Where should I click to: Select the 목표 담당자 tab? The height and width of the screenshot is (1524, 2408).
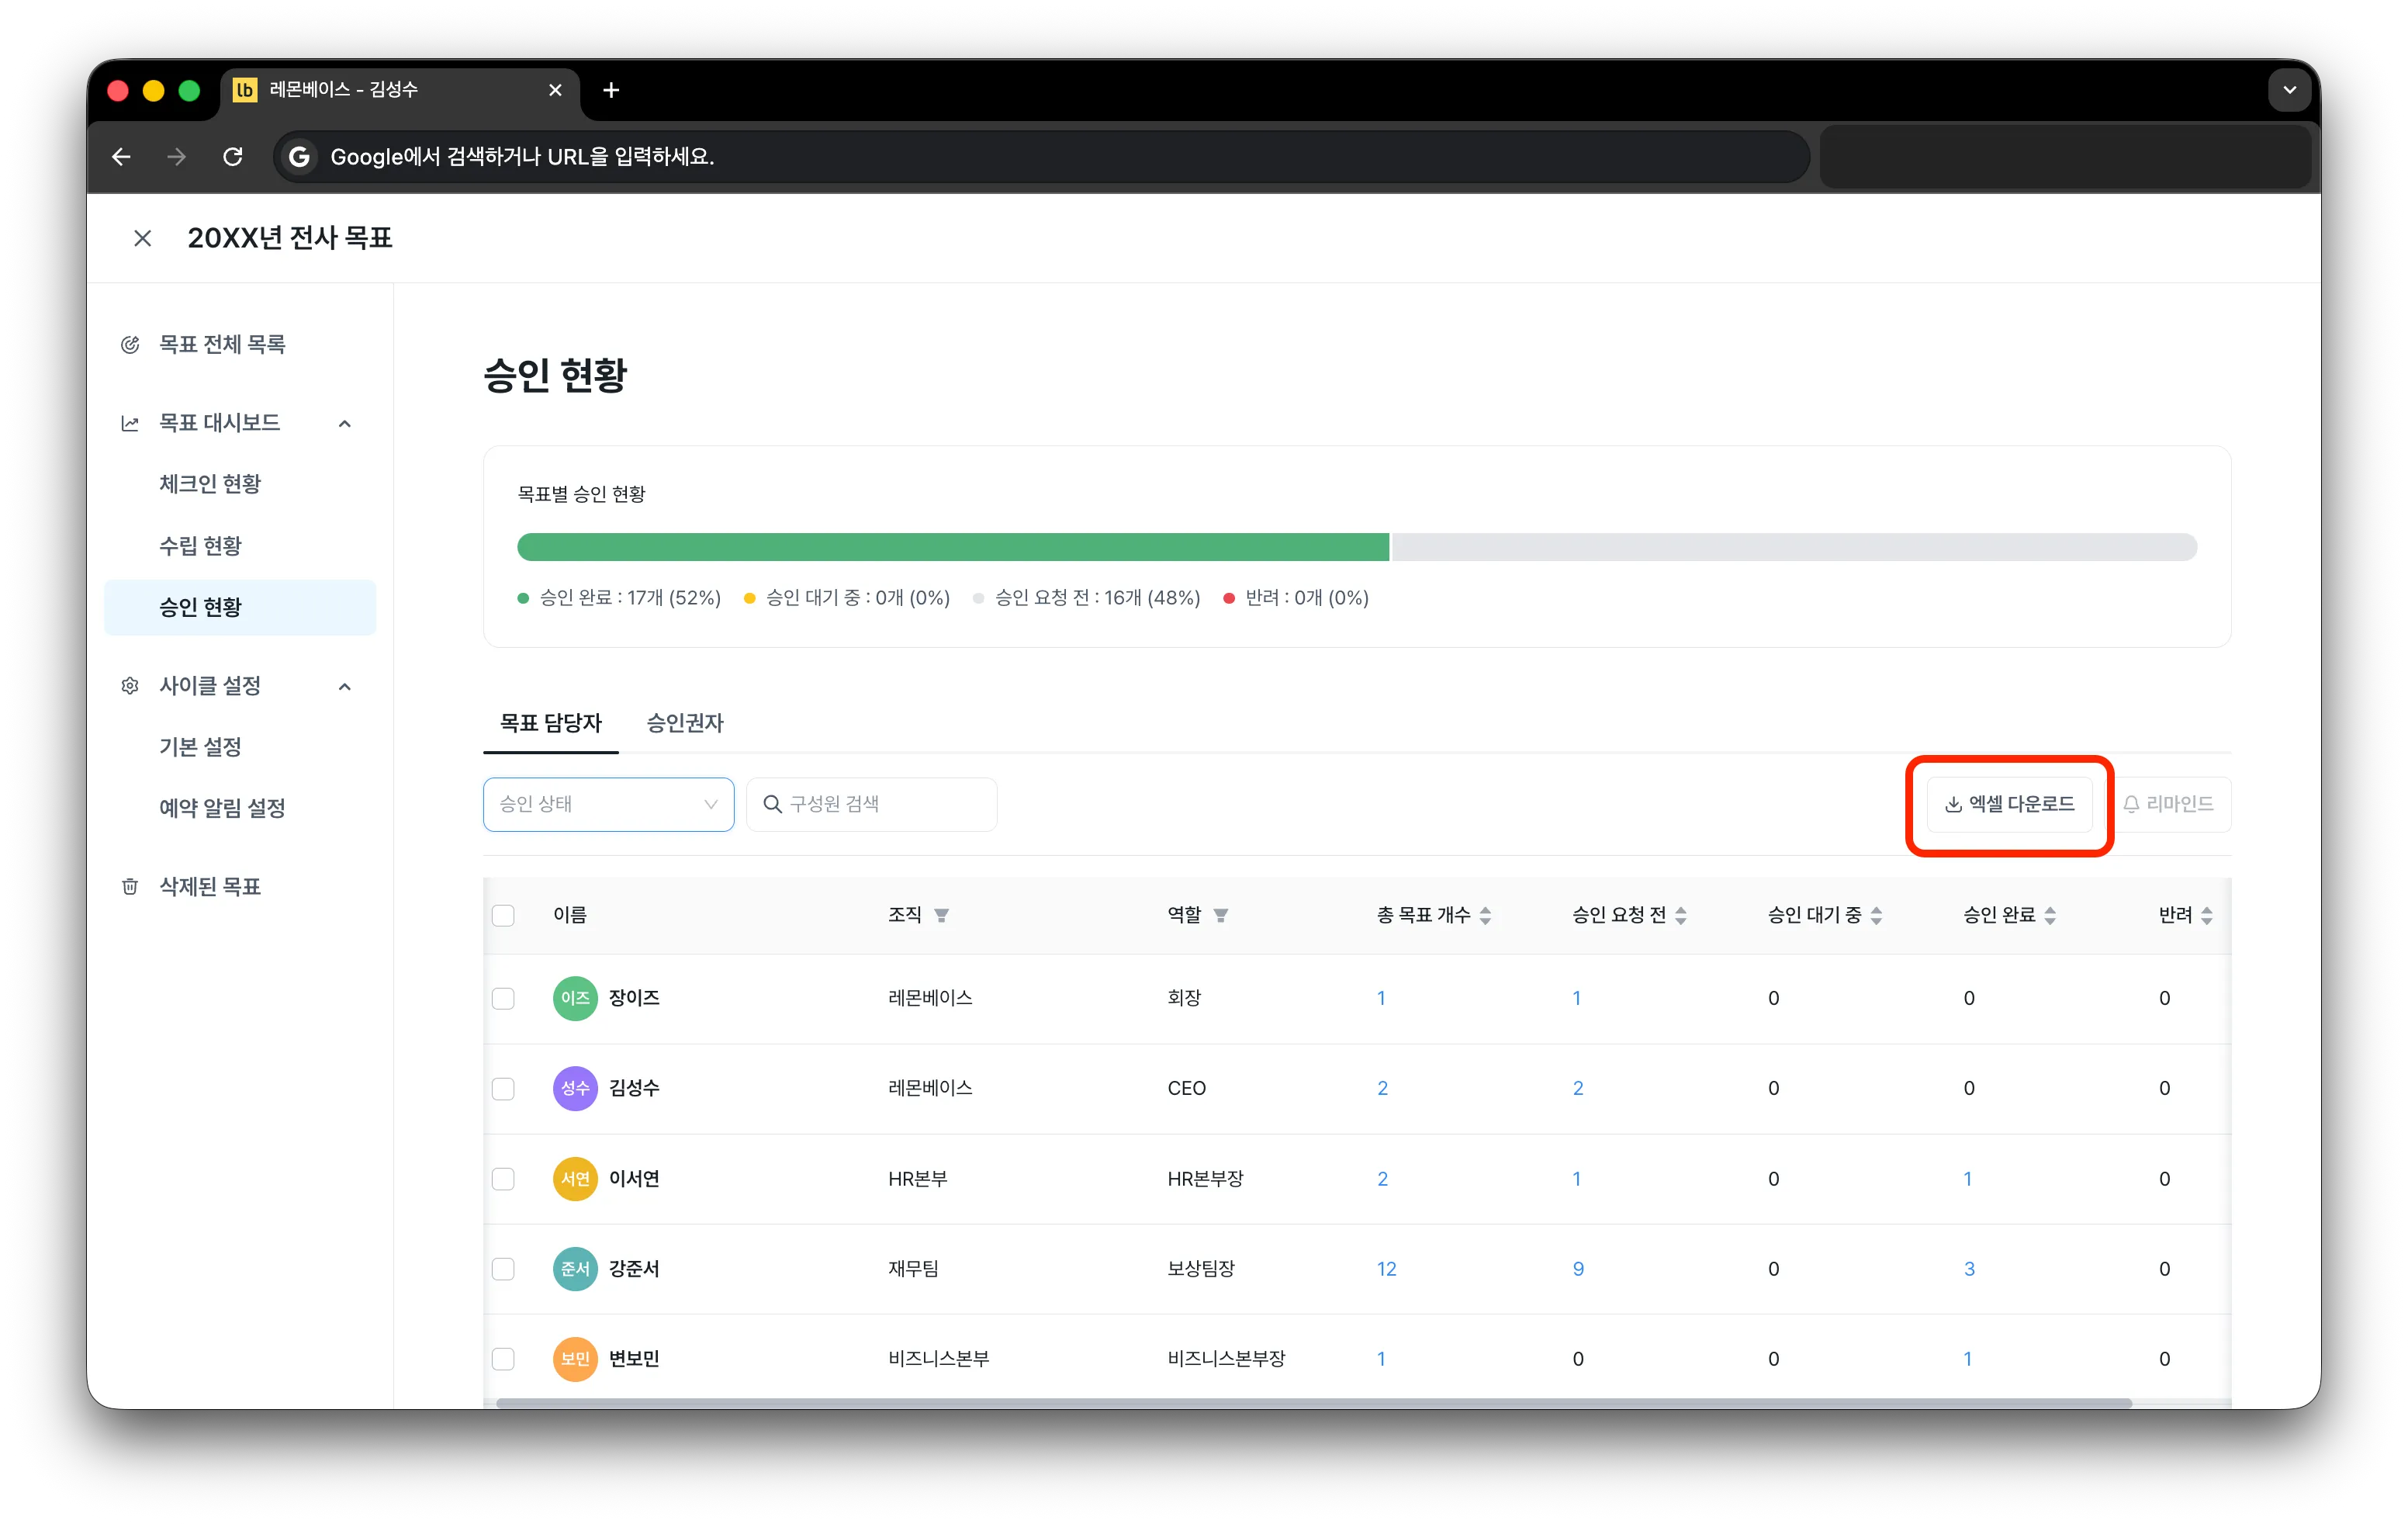click(551, 723)
